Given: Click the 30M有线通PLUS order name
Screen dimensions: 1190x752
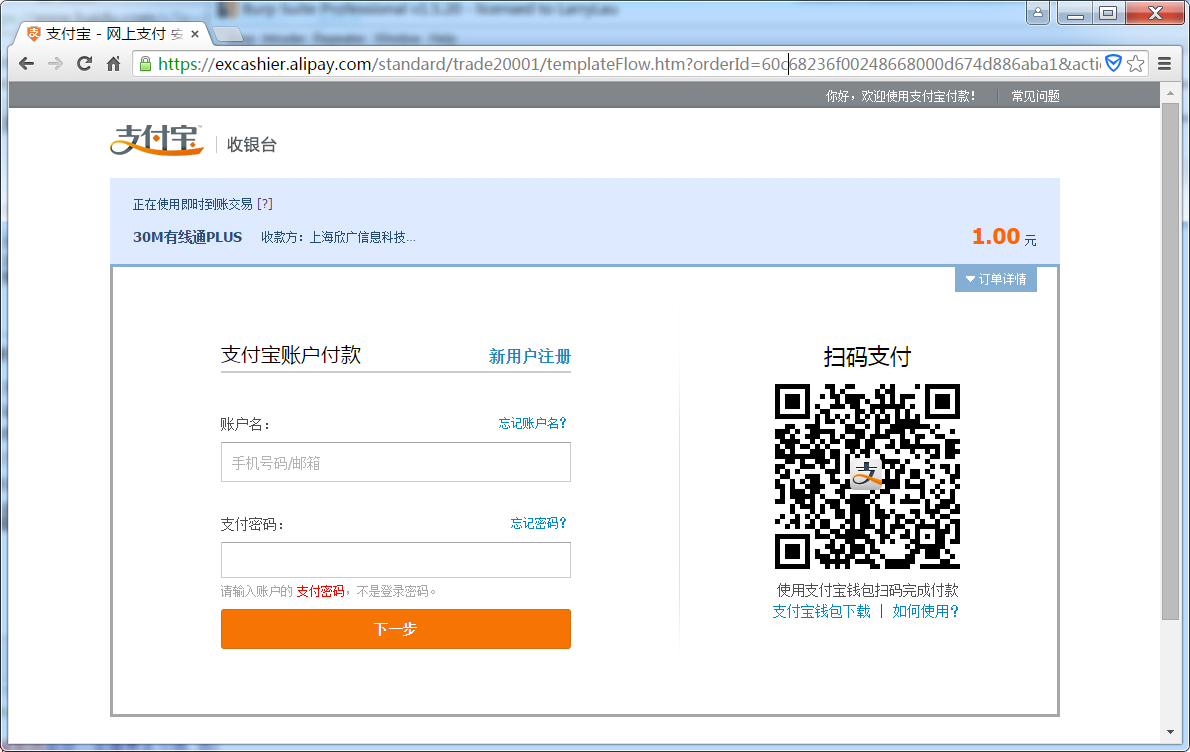Looking at the screenshot, I should click(x=187, y=238).
